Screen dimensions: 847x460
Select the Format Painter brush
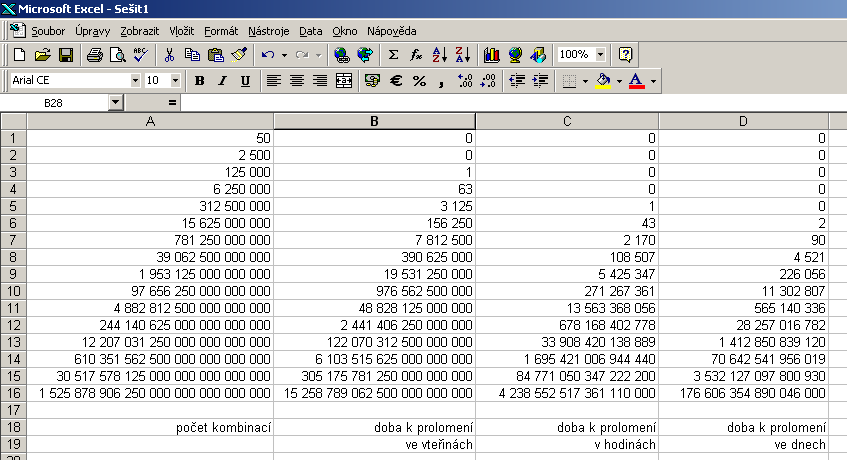coord(239,55)
